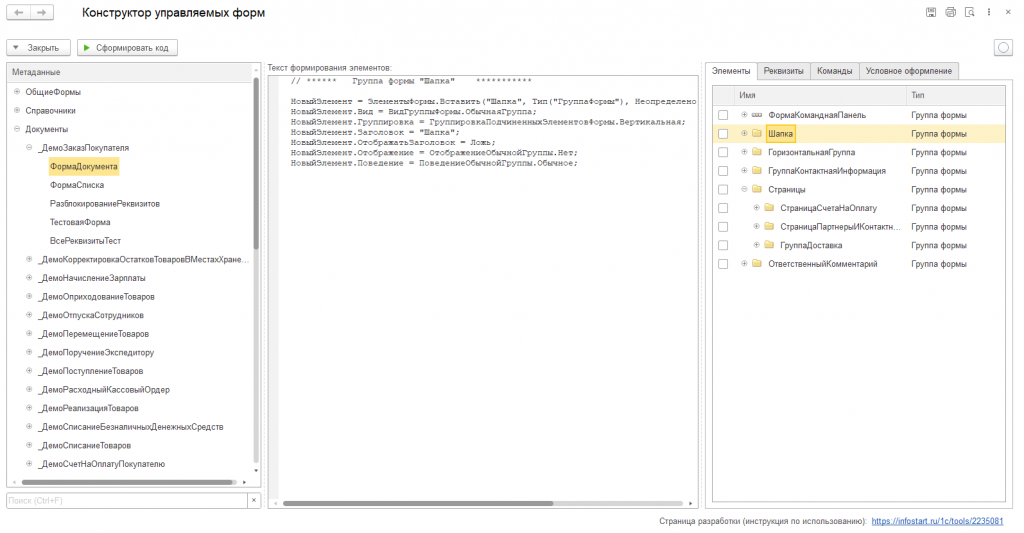Viewport: 1024px width, 533px height.
Task: Click the back navigation arrow
Action: coord(18,13)
